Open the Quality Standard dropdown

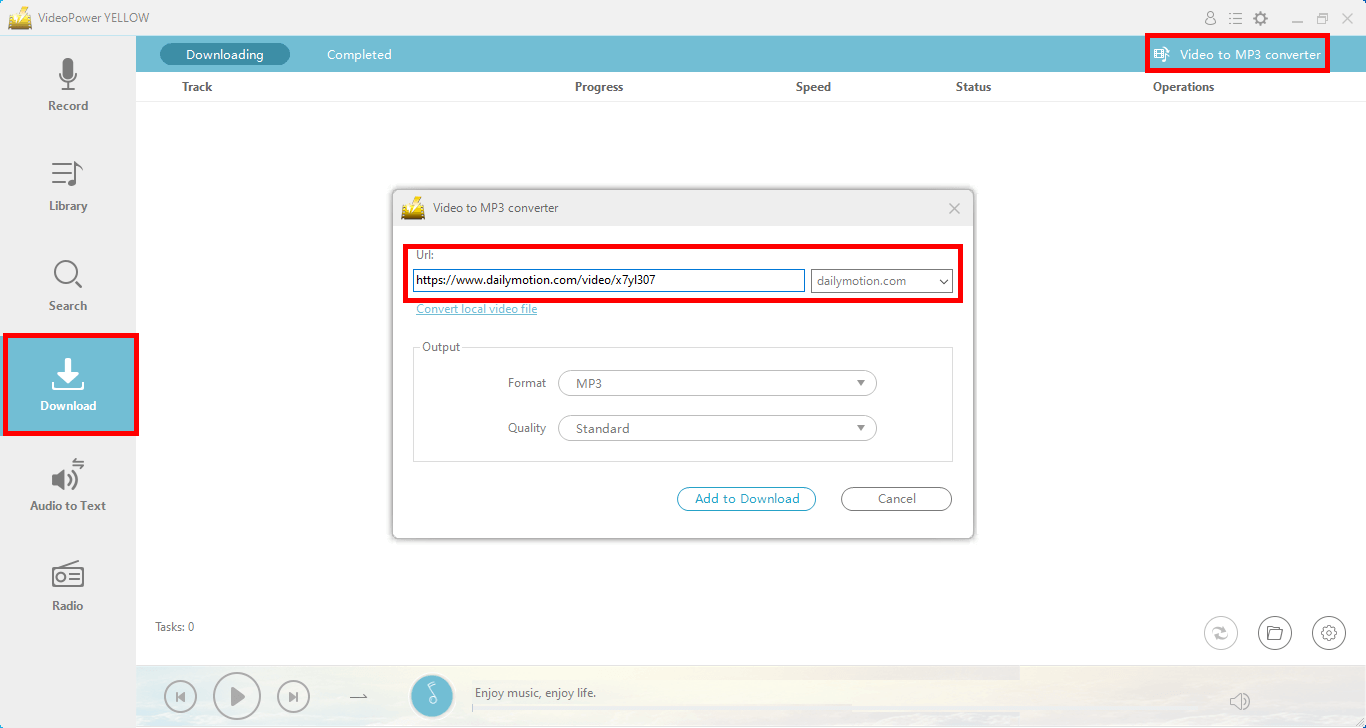click(x=717, y=428)
